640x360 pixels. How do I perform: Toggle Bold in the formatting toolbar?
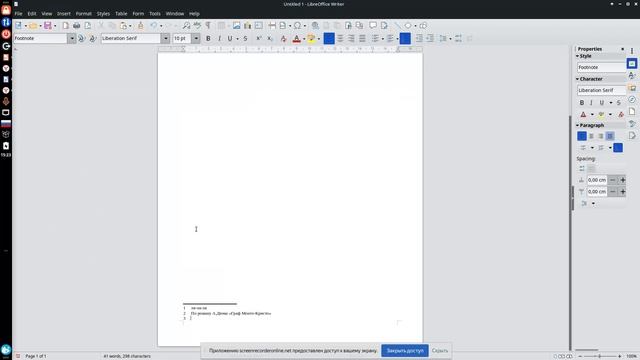point(208,38)
